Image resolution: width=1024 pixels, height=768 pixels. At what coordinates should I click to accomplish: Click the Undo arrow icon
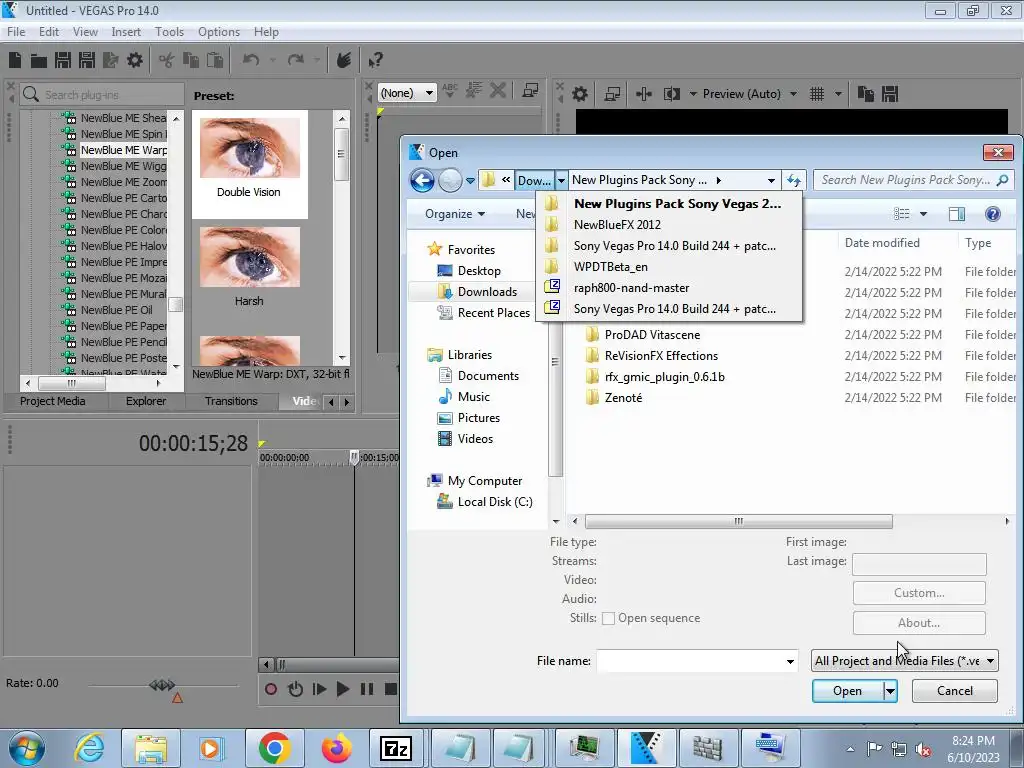[x=251, y=60]
